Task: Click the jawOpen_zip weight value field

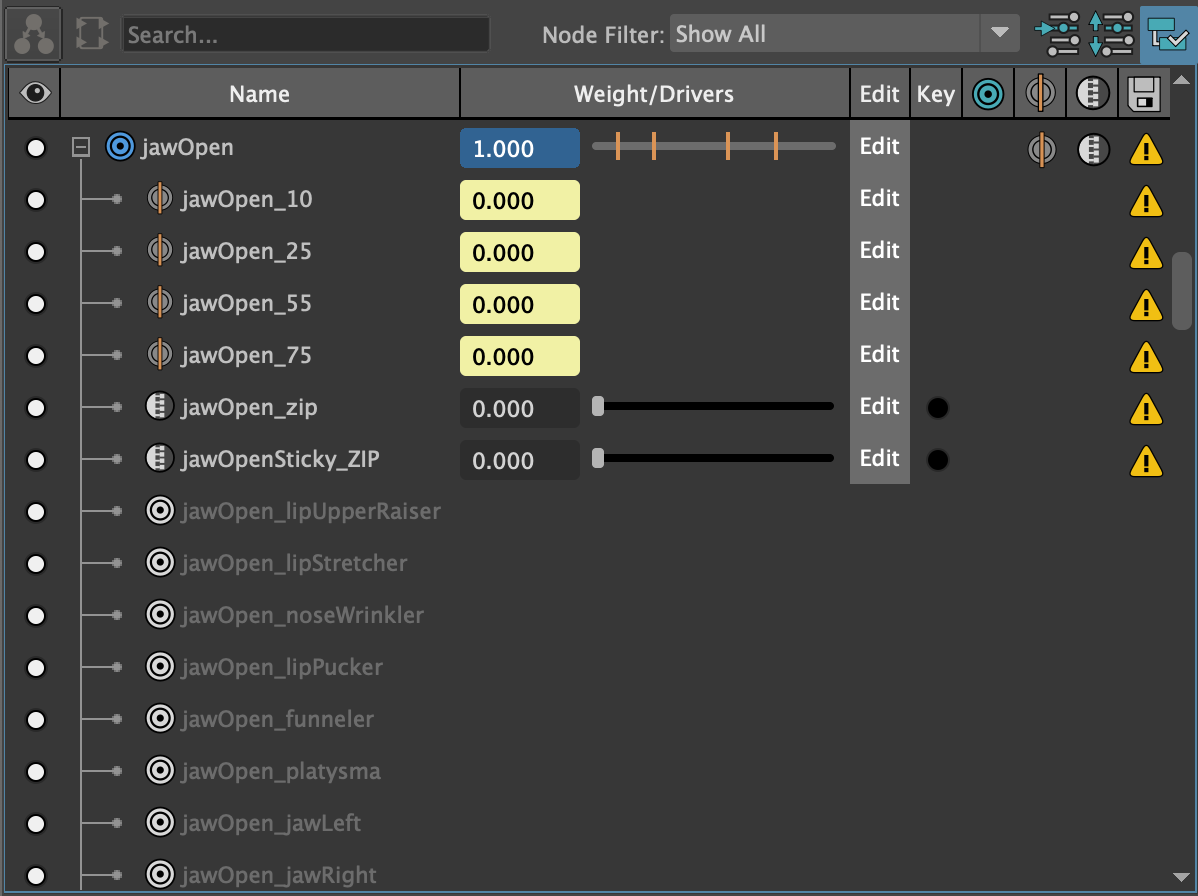Action: click(x=520, y=408)
